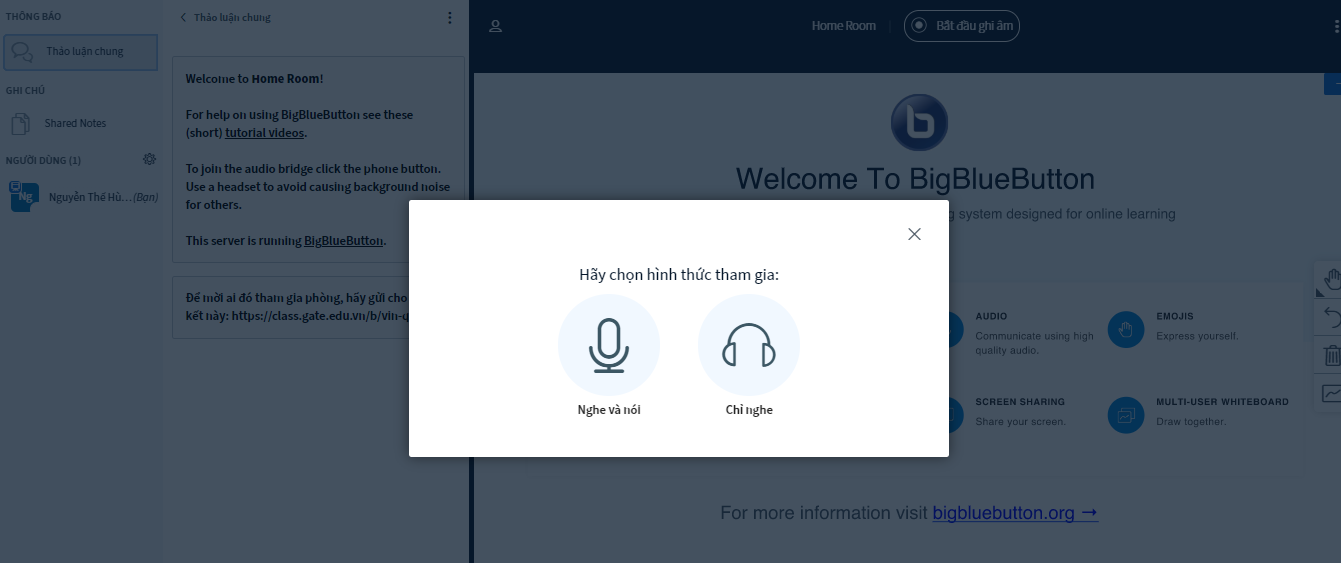The width and height of the screenshot is (1341, 563).
Task: Select user Nguyễn Thế Hù… (Bạn)
Action: [x=82, y=197]
